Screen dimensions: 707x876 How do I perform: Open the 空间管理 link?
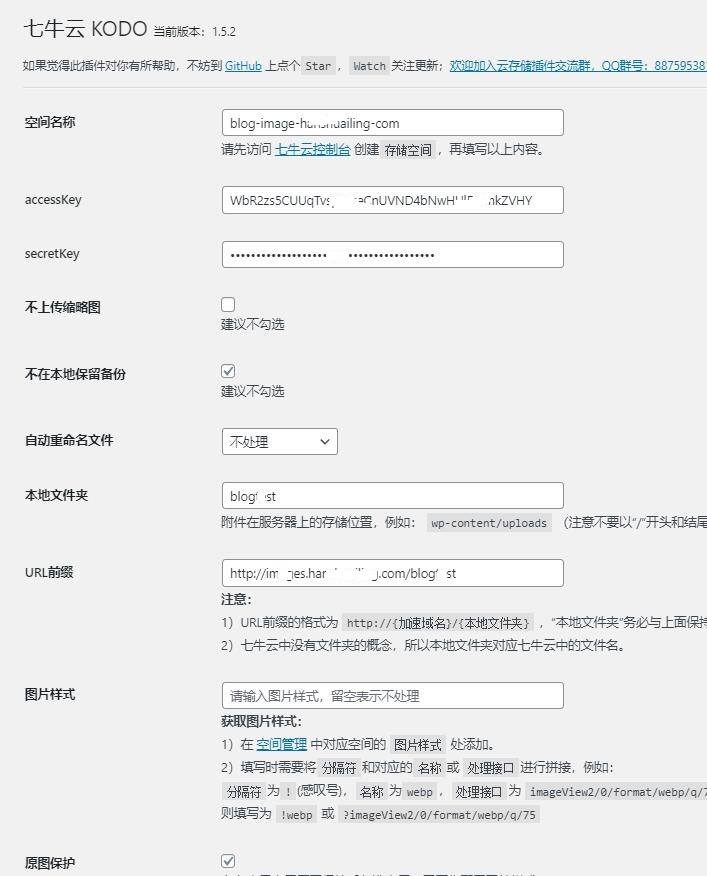coord(281,745)
